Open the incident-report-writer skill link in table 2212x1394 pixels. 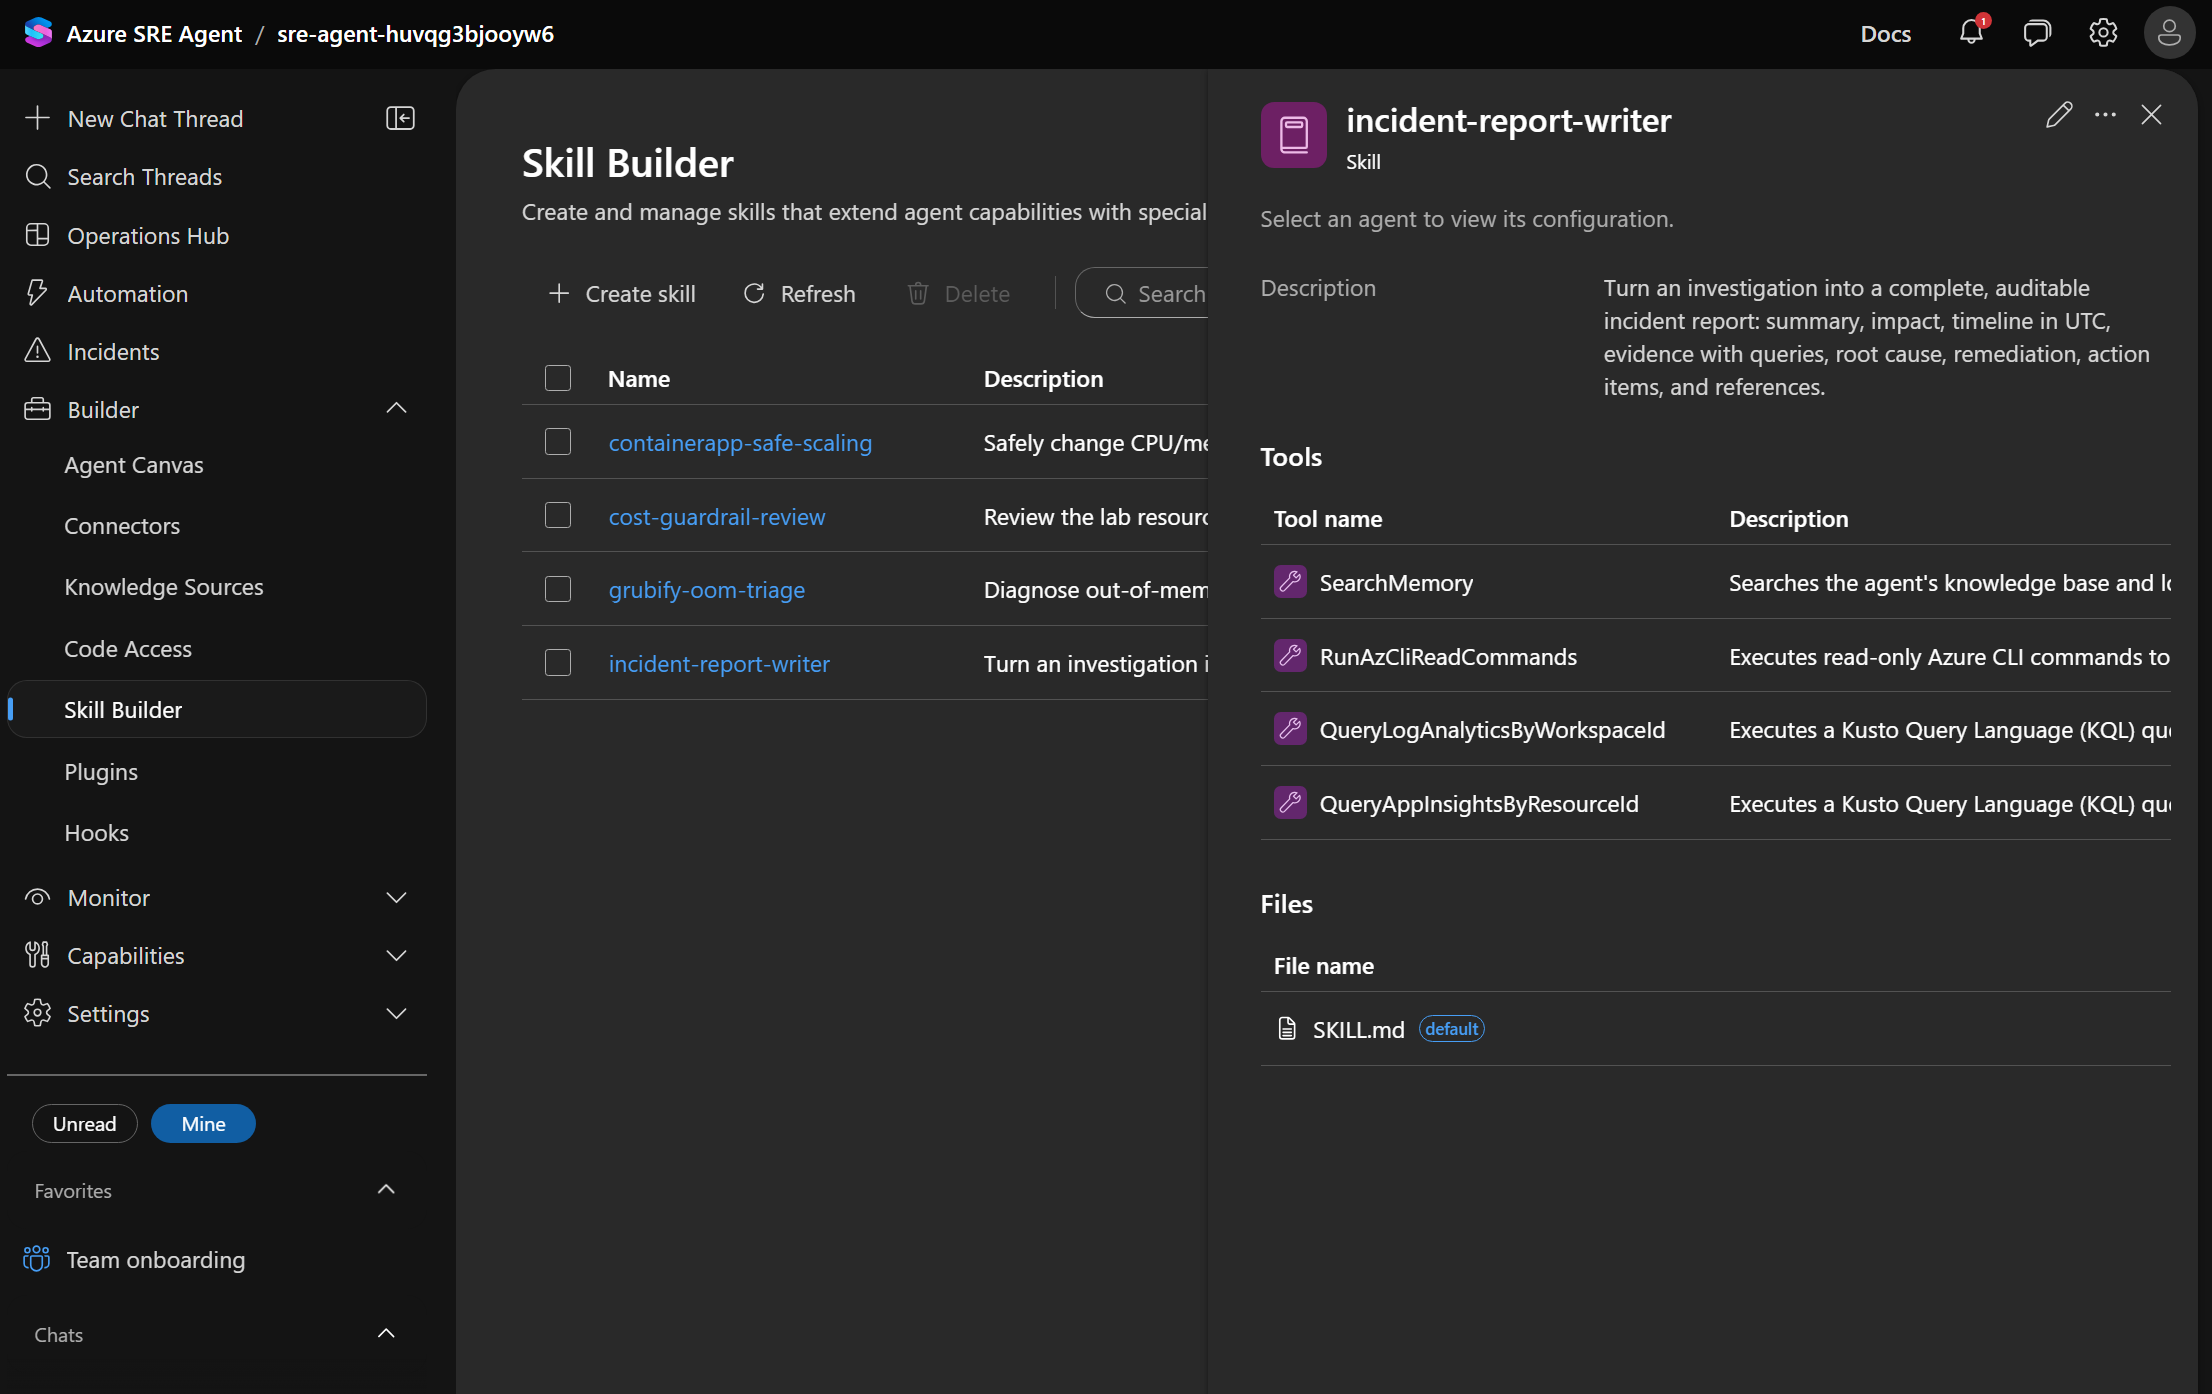pos(719,663)
